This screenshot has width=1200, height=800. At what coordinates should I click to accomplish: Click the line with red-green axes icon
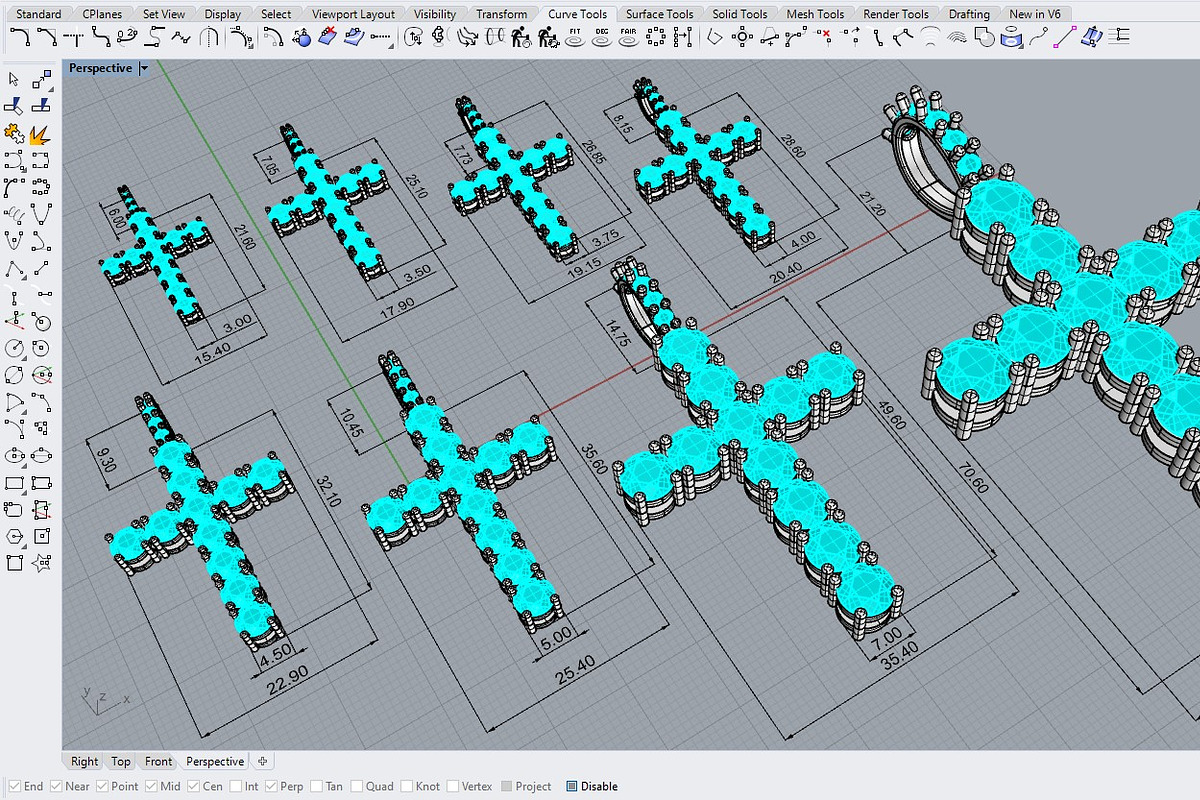tap(15, 322)
